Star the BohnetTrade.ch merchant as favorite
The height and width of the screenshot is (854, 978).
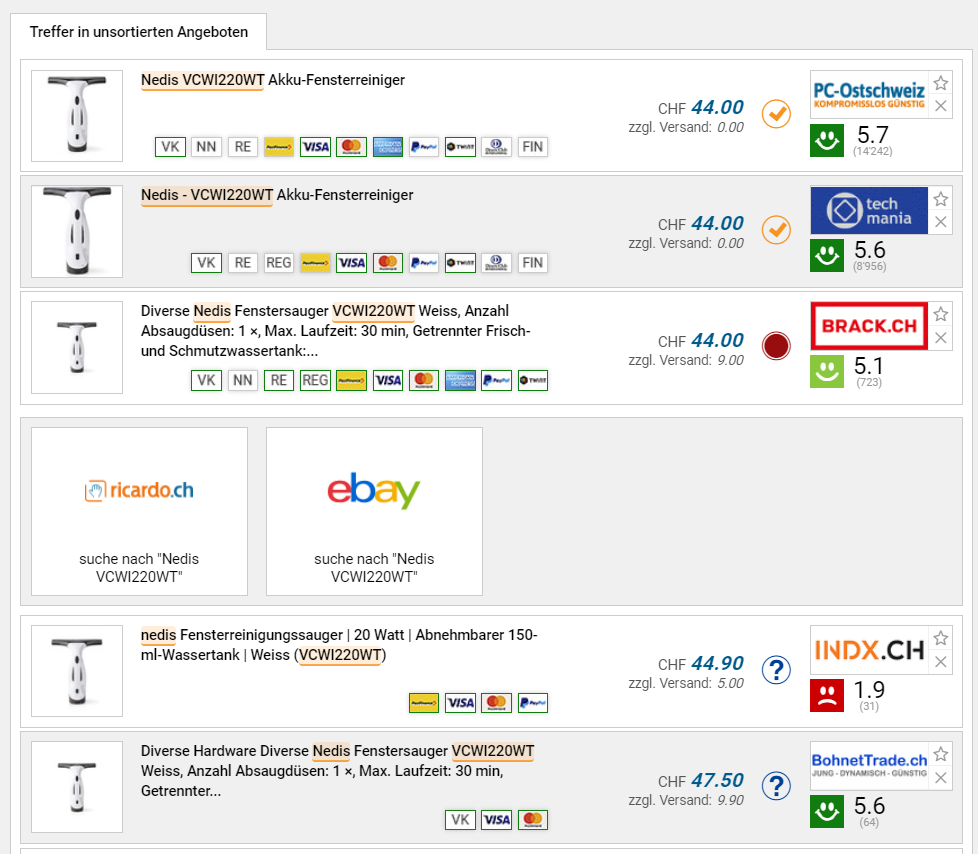(x=940, y=755)
